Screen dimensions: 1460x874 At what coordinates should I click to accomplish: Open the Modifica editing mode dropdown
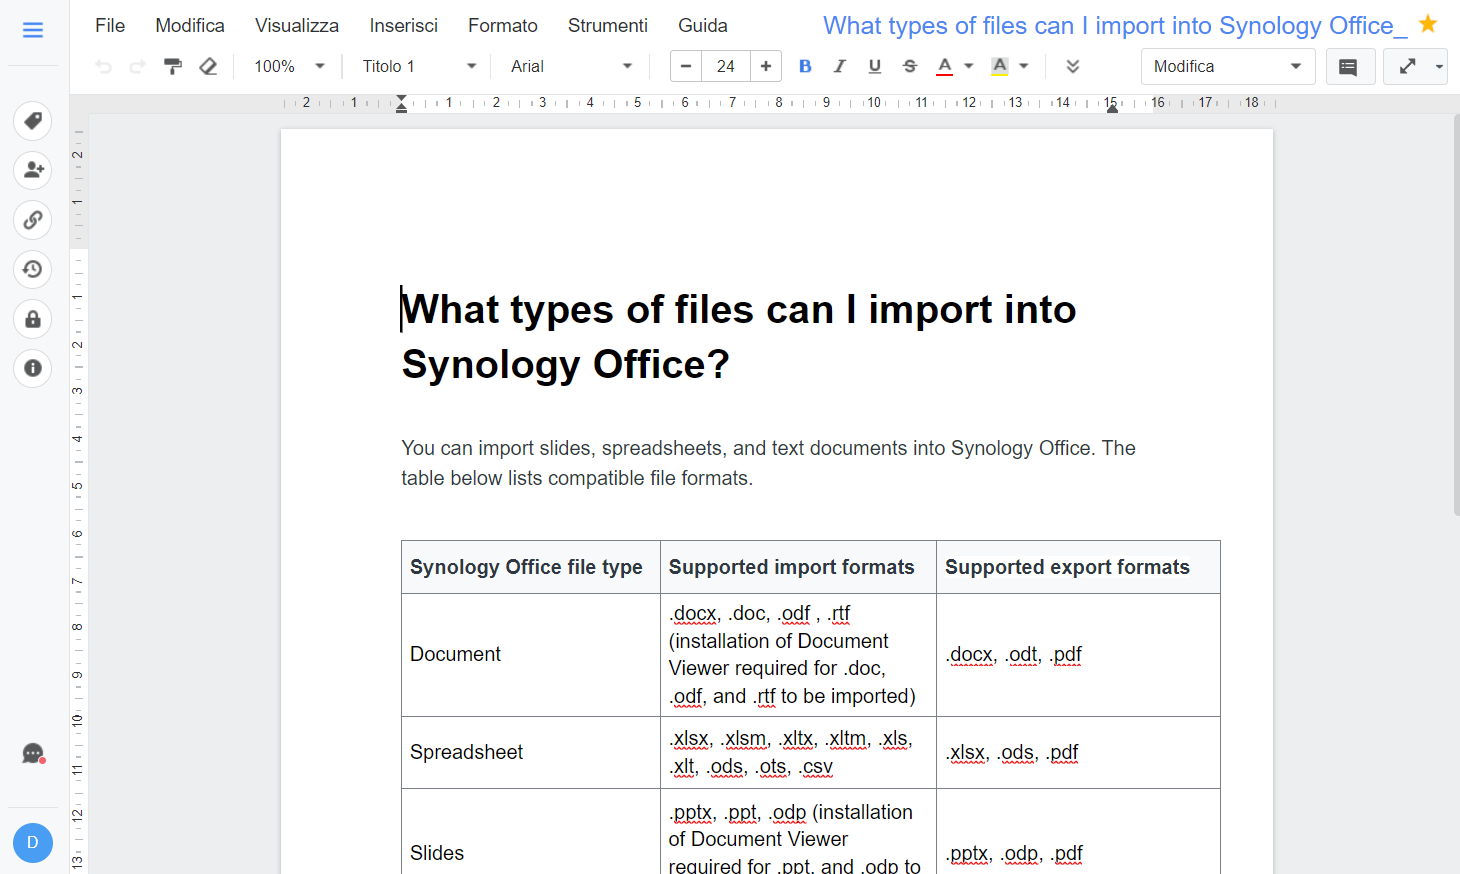click(x=1228, y=67)
